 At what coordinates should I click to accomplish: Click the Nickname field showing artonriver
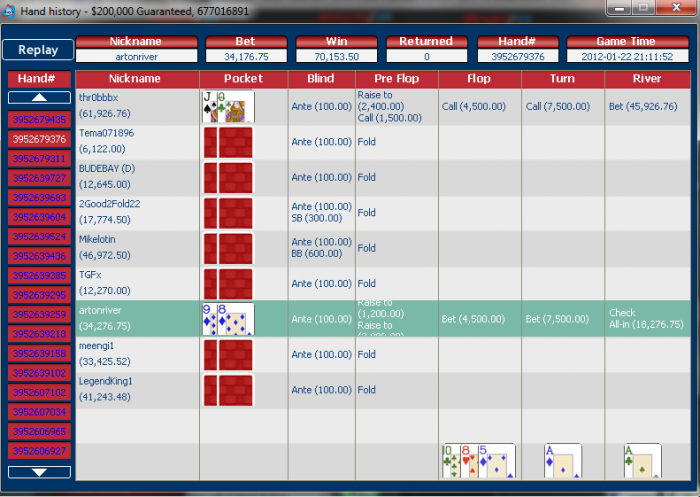pos(137,57)
